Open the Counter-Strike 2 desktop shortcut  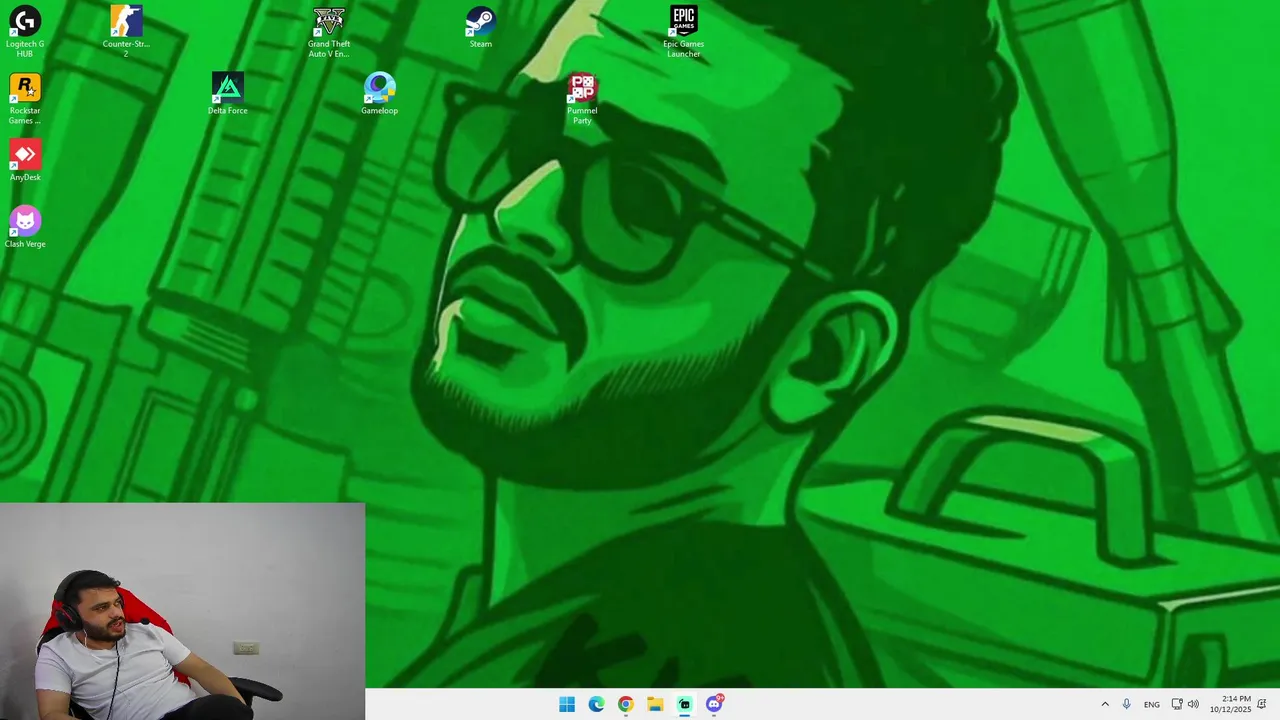[x=126, y=31]
